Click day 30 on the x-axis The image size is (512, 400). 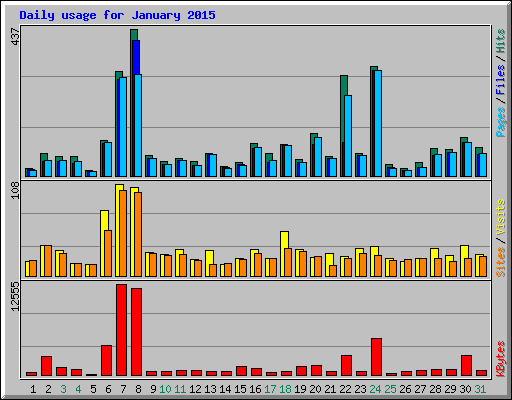(465, 389)
